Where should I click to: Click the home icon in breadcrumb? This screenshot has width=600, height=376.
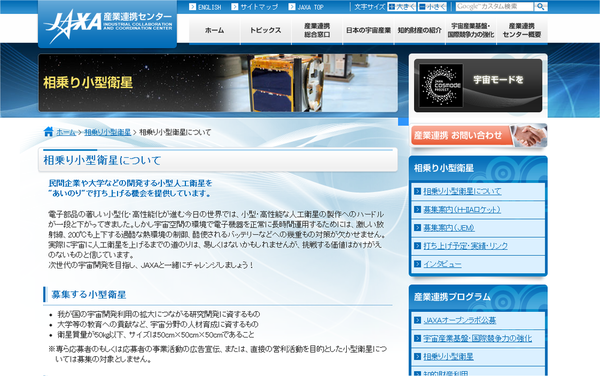coord(49,132)
